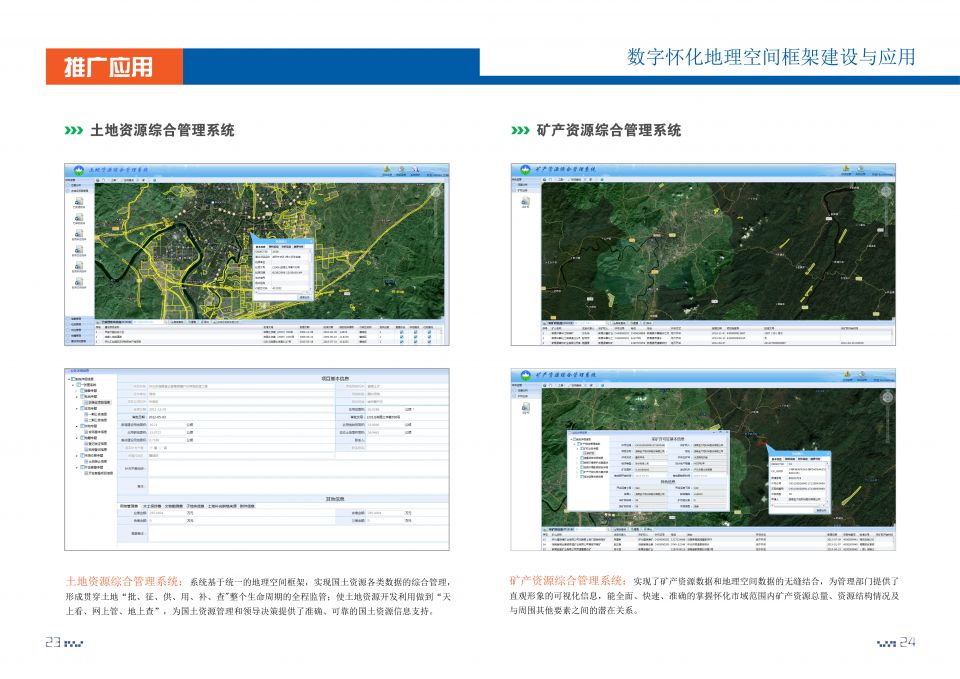960x679 pixels.
Task: Click the land system header logo icon
Action: (77, 168)
